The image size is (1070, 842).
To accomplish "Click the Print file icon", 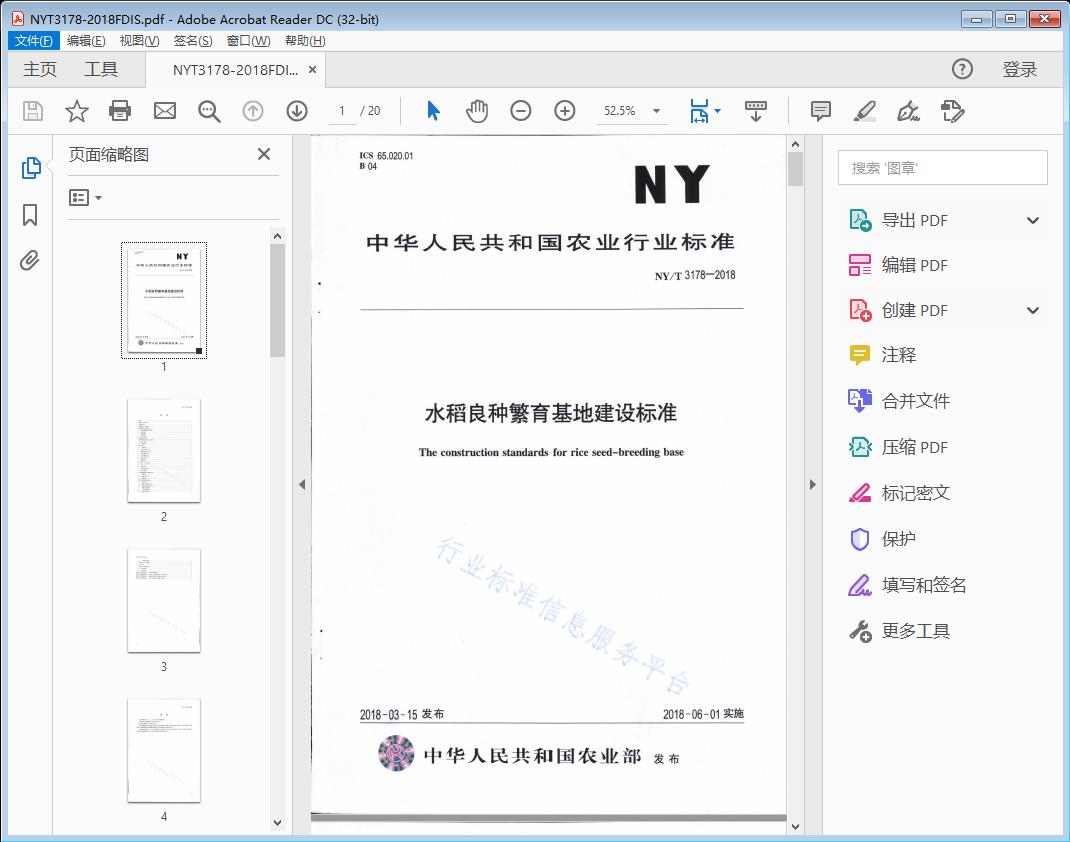I will click(120, 111).
